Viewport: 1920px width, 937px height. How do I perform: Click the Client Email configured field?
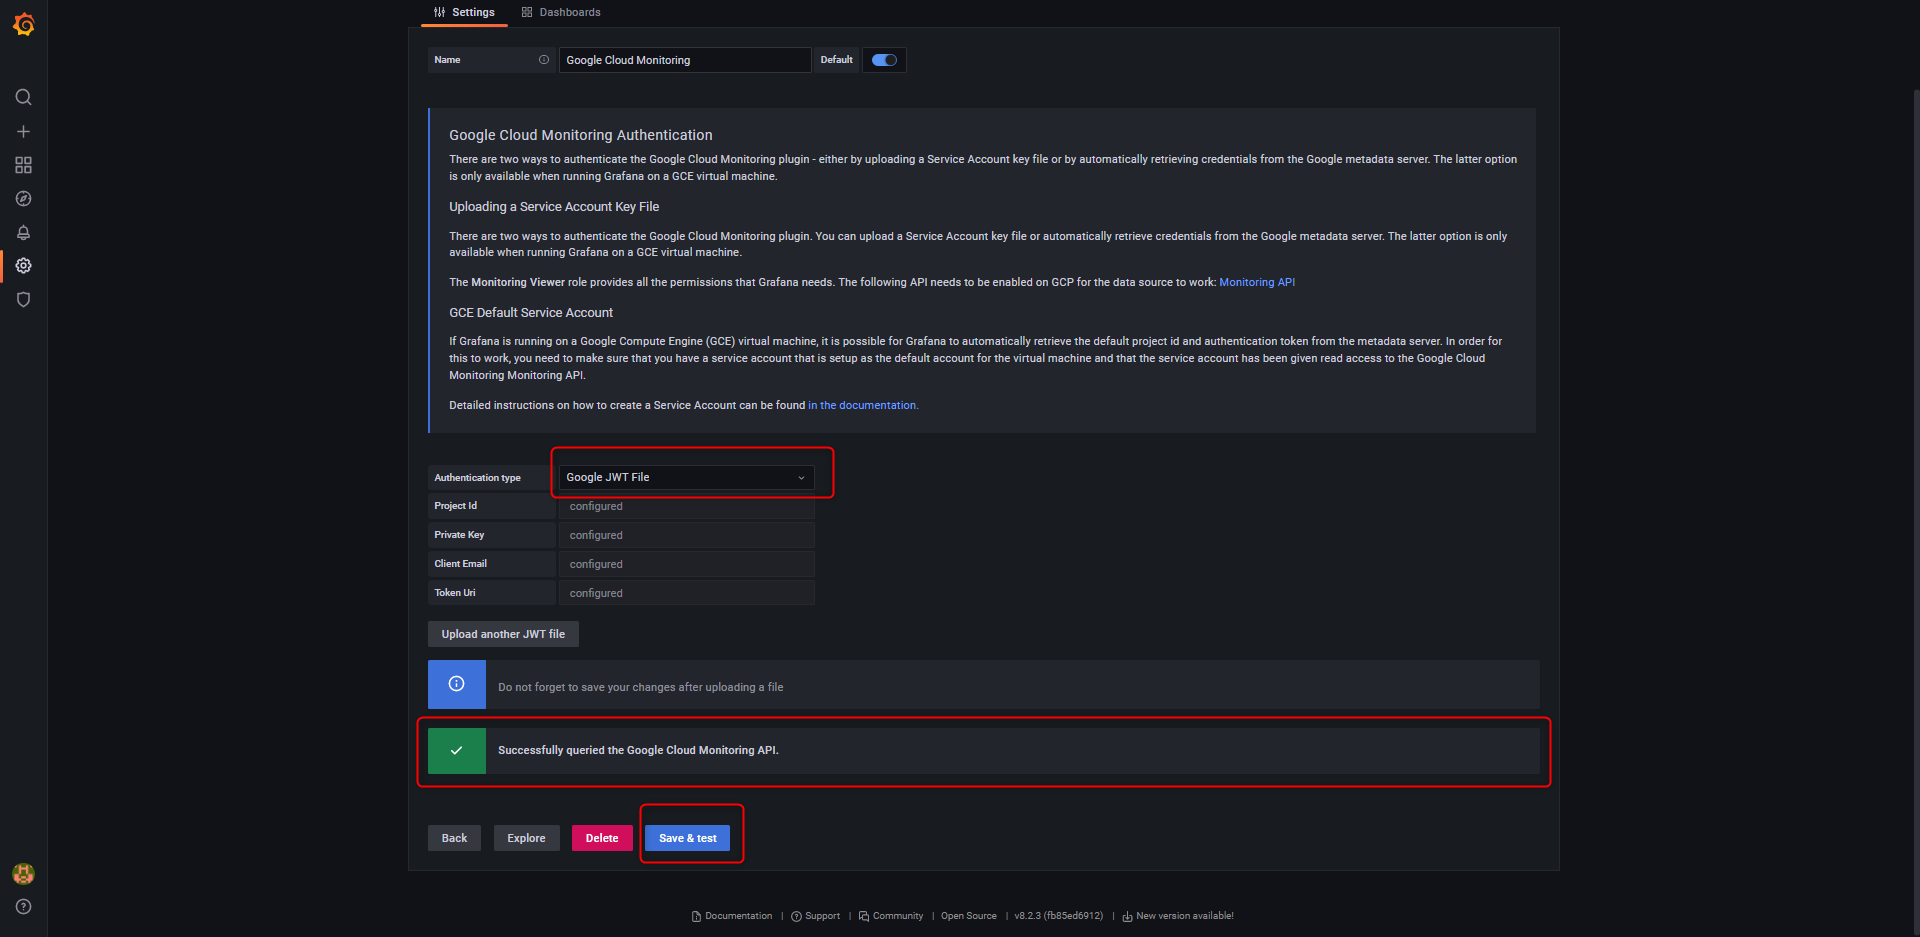click(x=686, y=564)
